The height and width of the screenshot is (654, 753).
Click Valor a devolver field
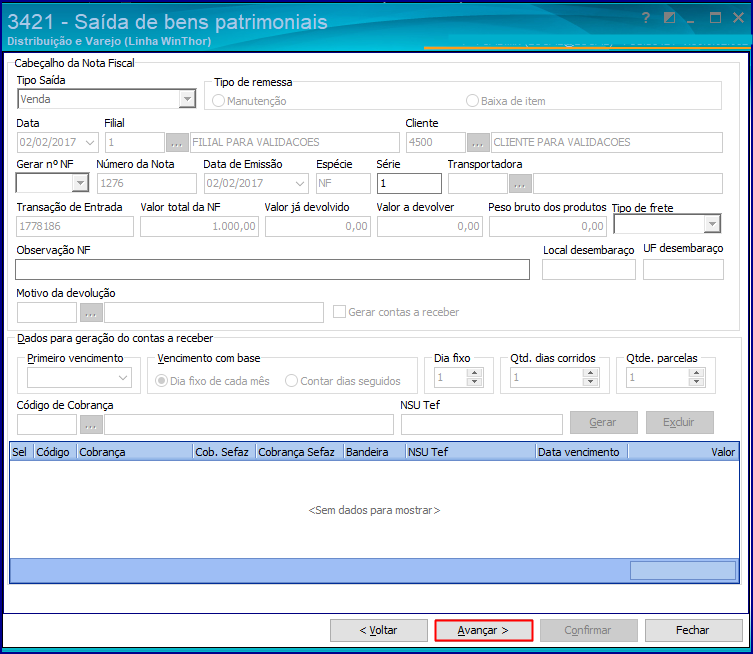(x=430, y=227)
